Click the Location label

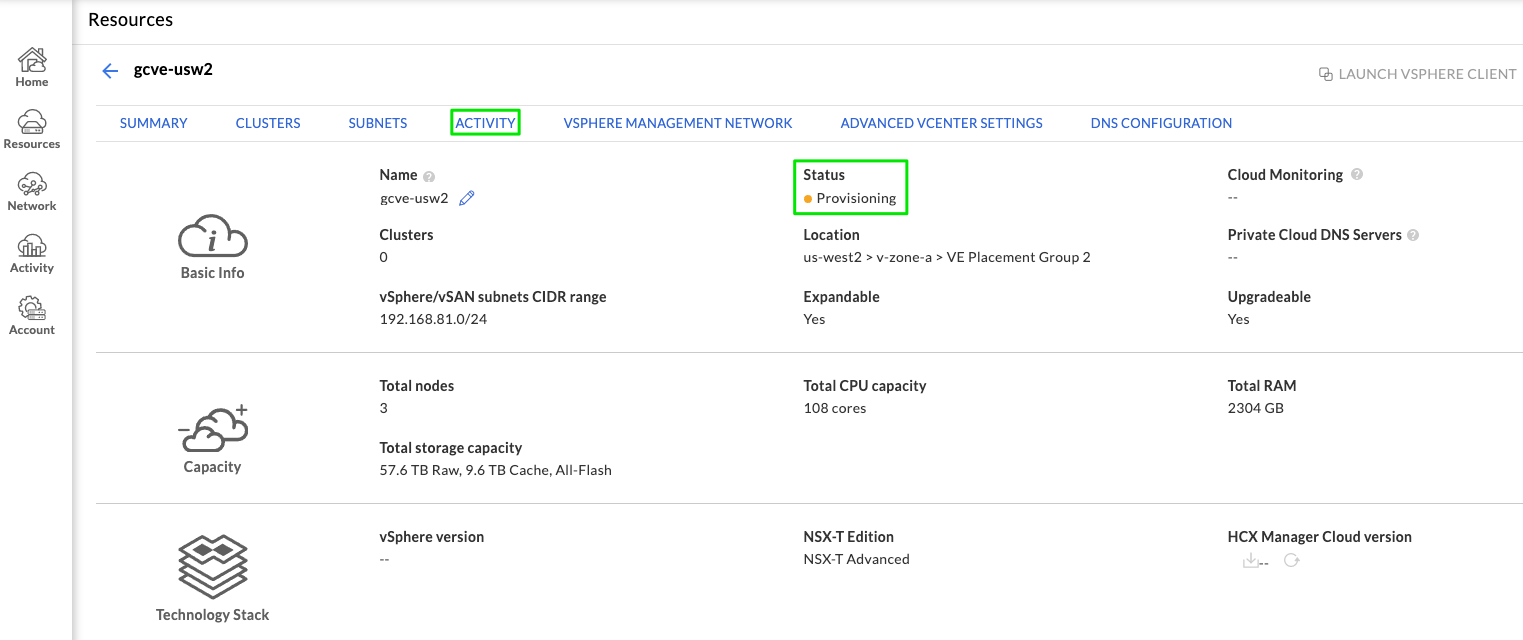tap(831, 235)
